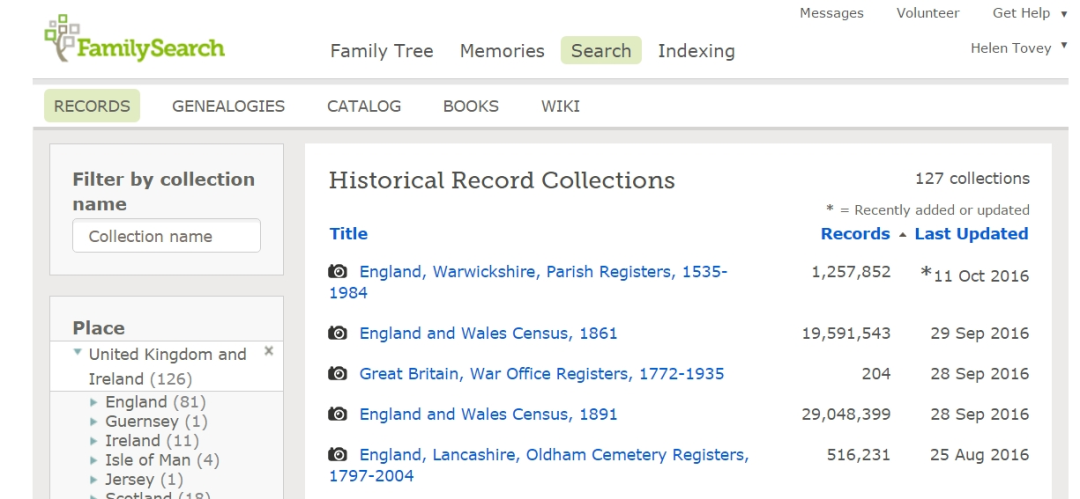Click camera icon beside Warwickshire Parish Registers
1080x499 pixels.
coord(338,272)
